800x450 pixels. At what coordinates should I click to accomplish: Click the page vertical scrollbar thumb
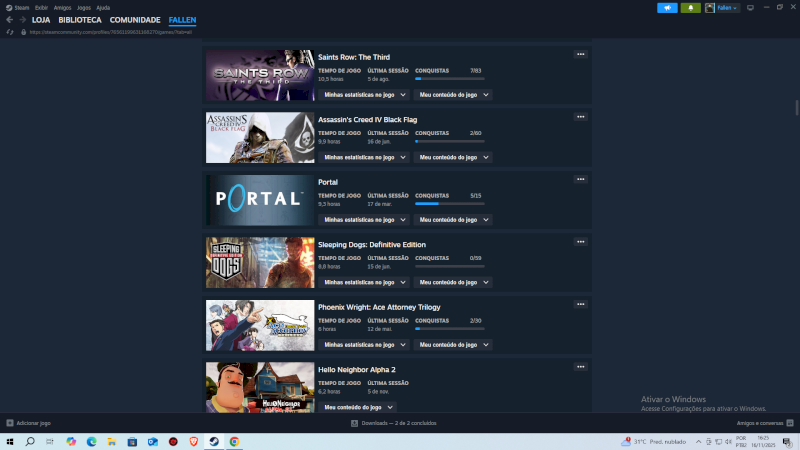796,108
